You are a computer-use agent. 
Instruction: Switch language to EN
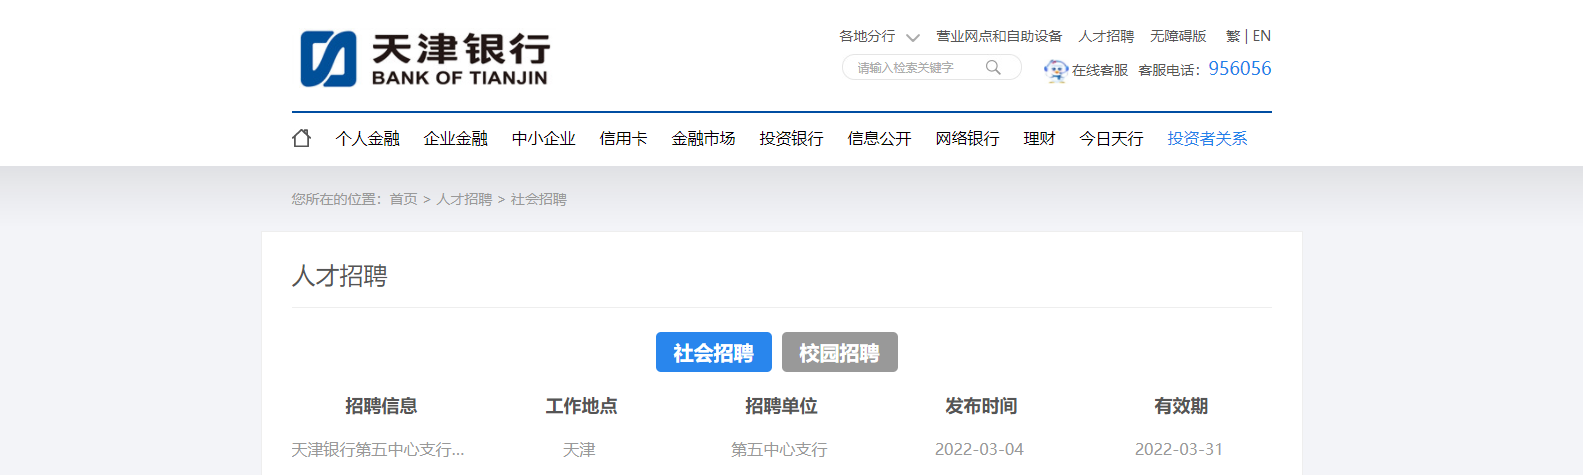point(1262,36)
